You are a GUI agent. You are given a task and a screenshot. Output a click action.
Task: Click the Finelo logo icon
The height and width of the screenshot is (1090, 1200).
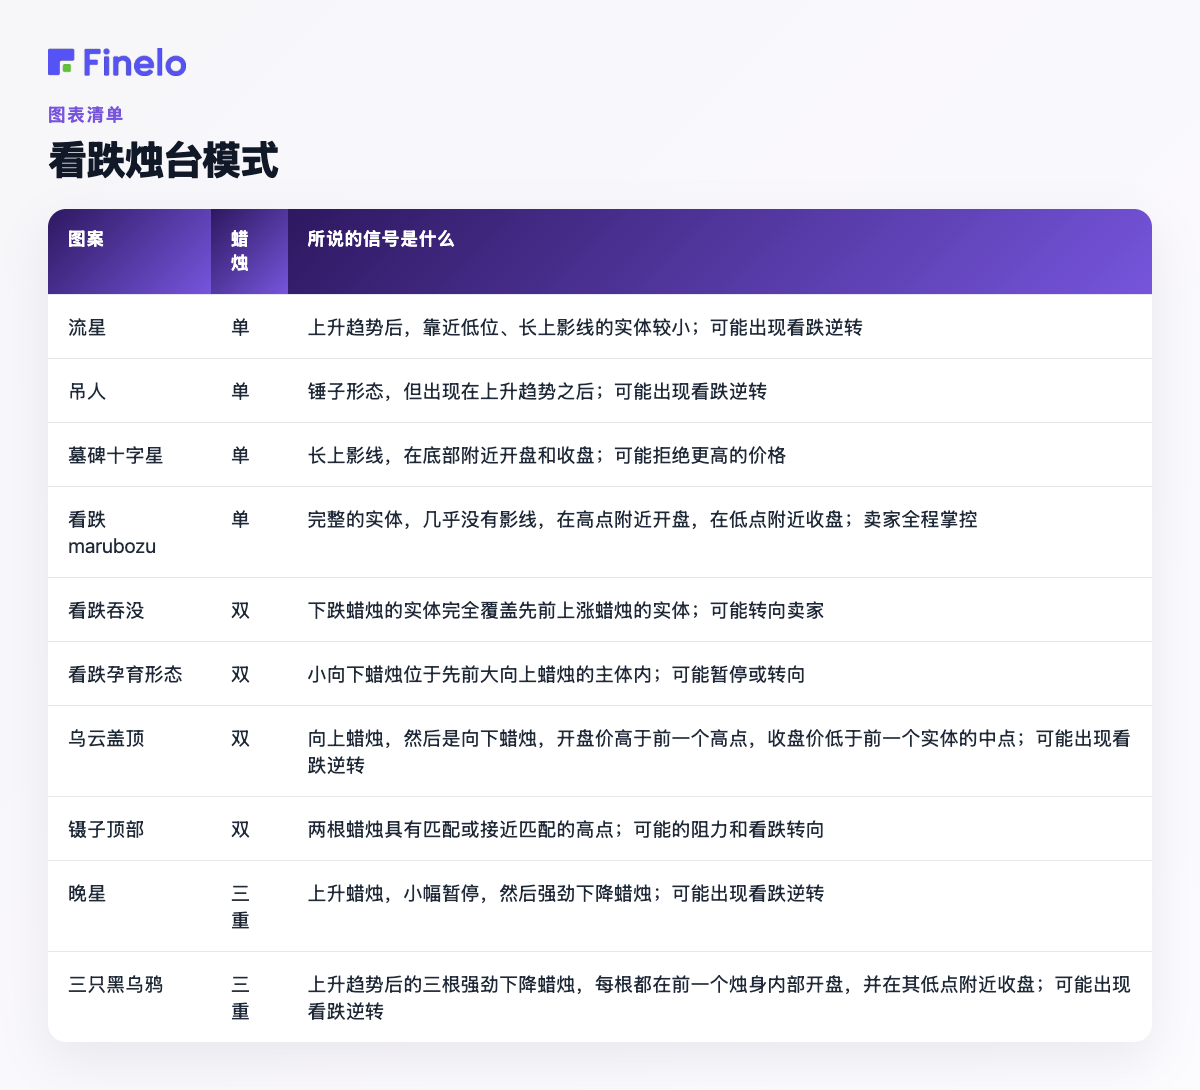(61, 62)
